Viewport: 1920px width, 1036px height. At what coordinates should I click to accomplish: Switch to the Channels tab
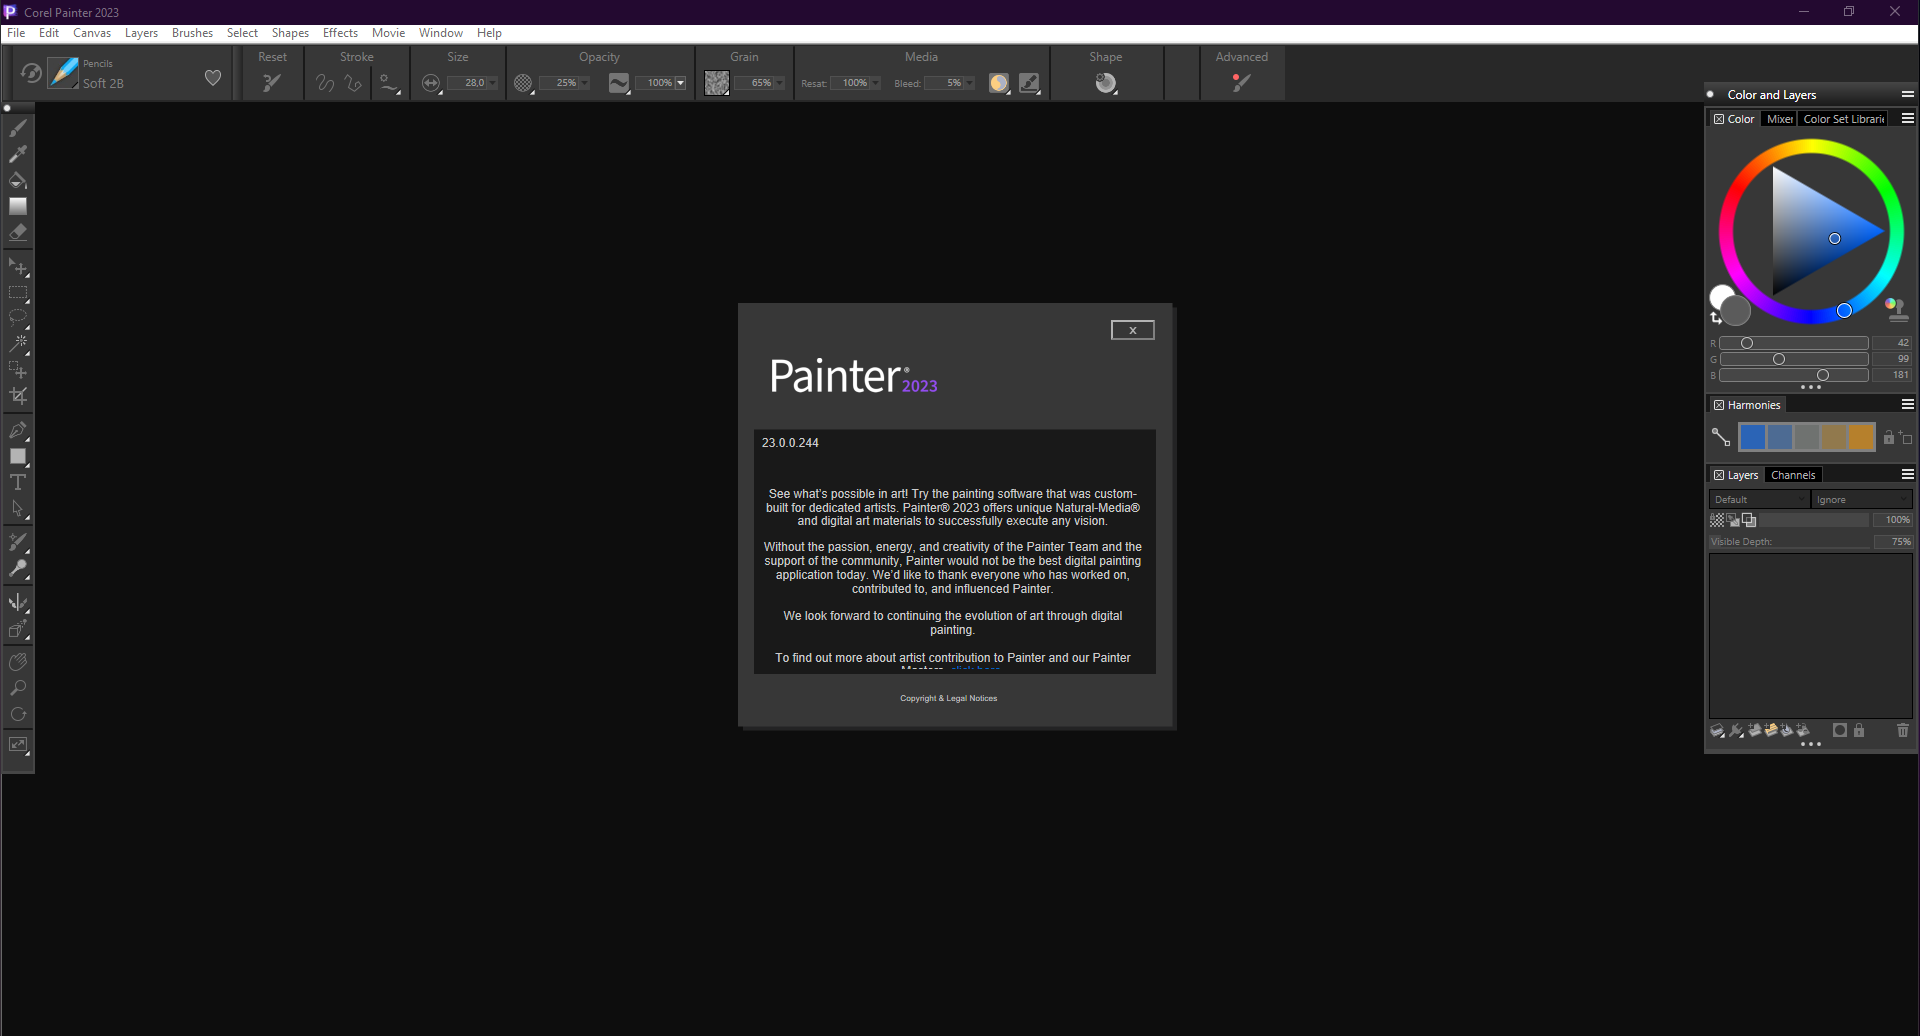[x=1793, y=475]
